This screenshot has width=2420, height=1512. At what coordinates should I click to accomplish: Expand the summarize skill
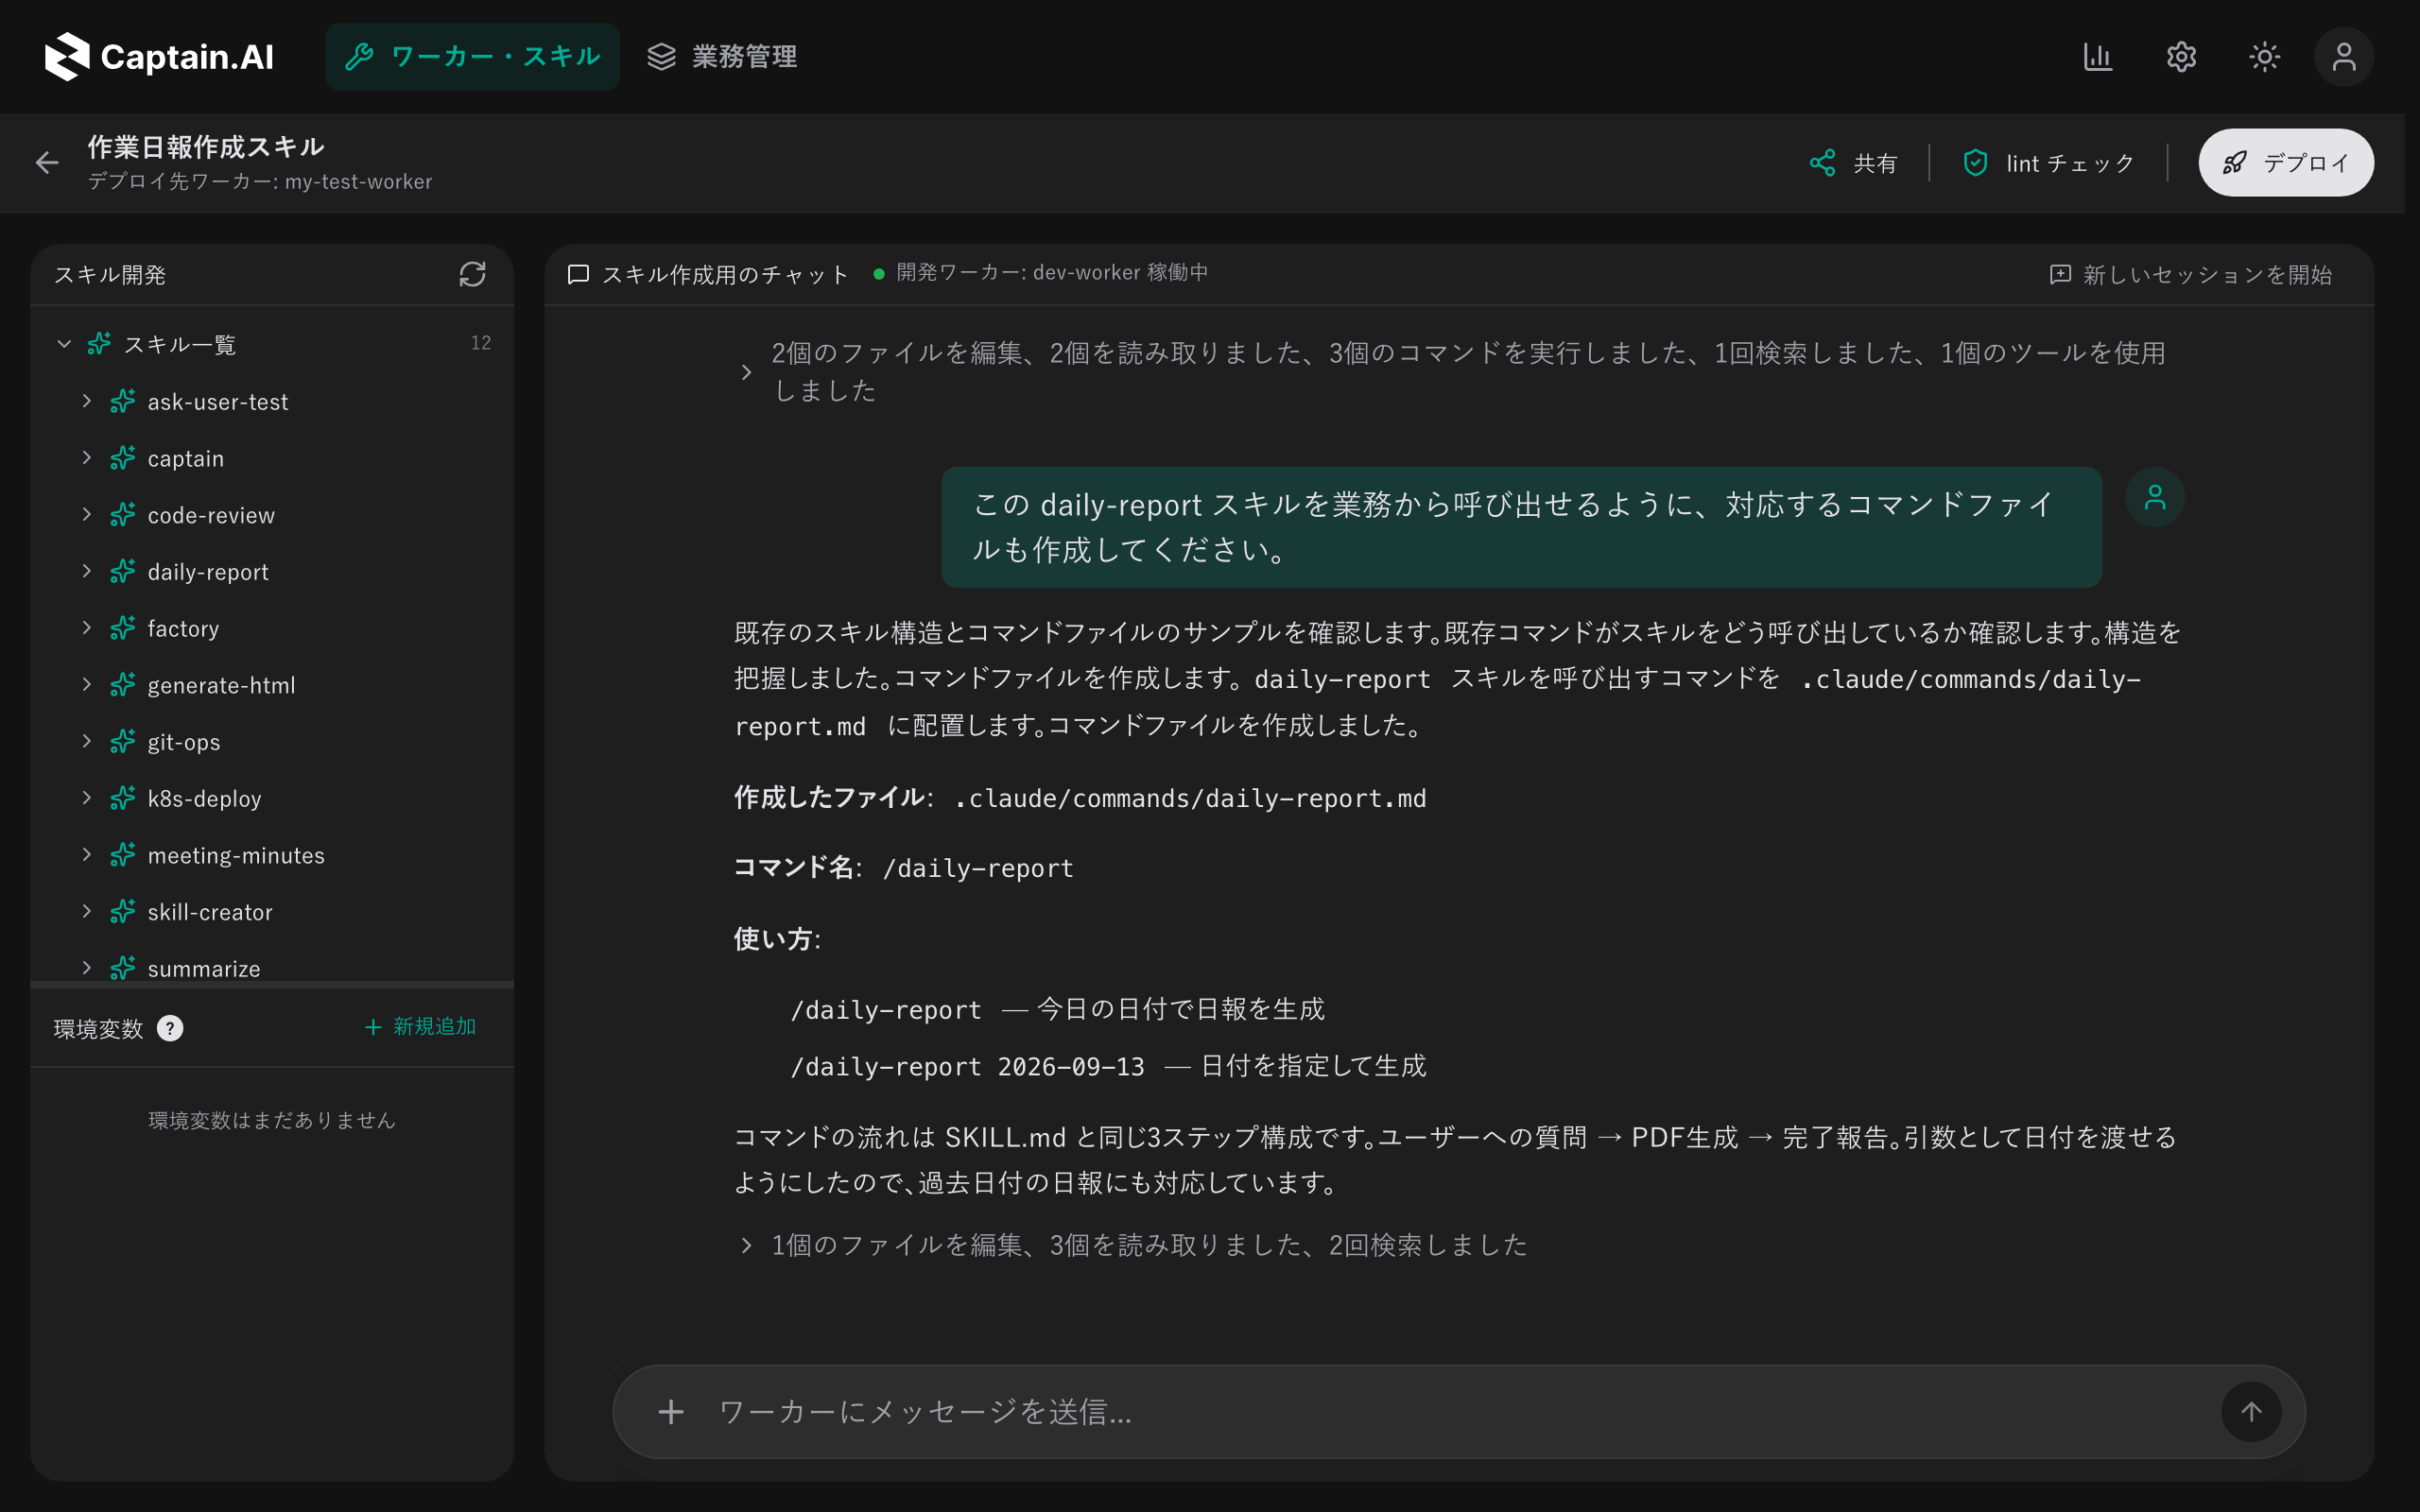coord(87,968)
